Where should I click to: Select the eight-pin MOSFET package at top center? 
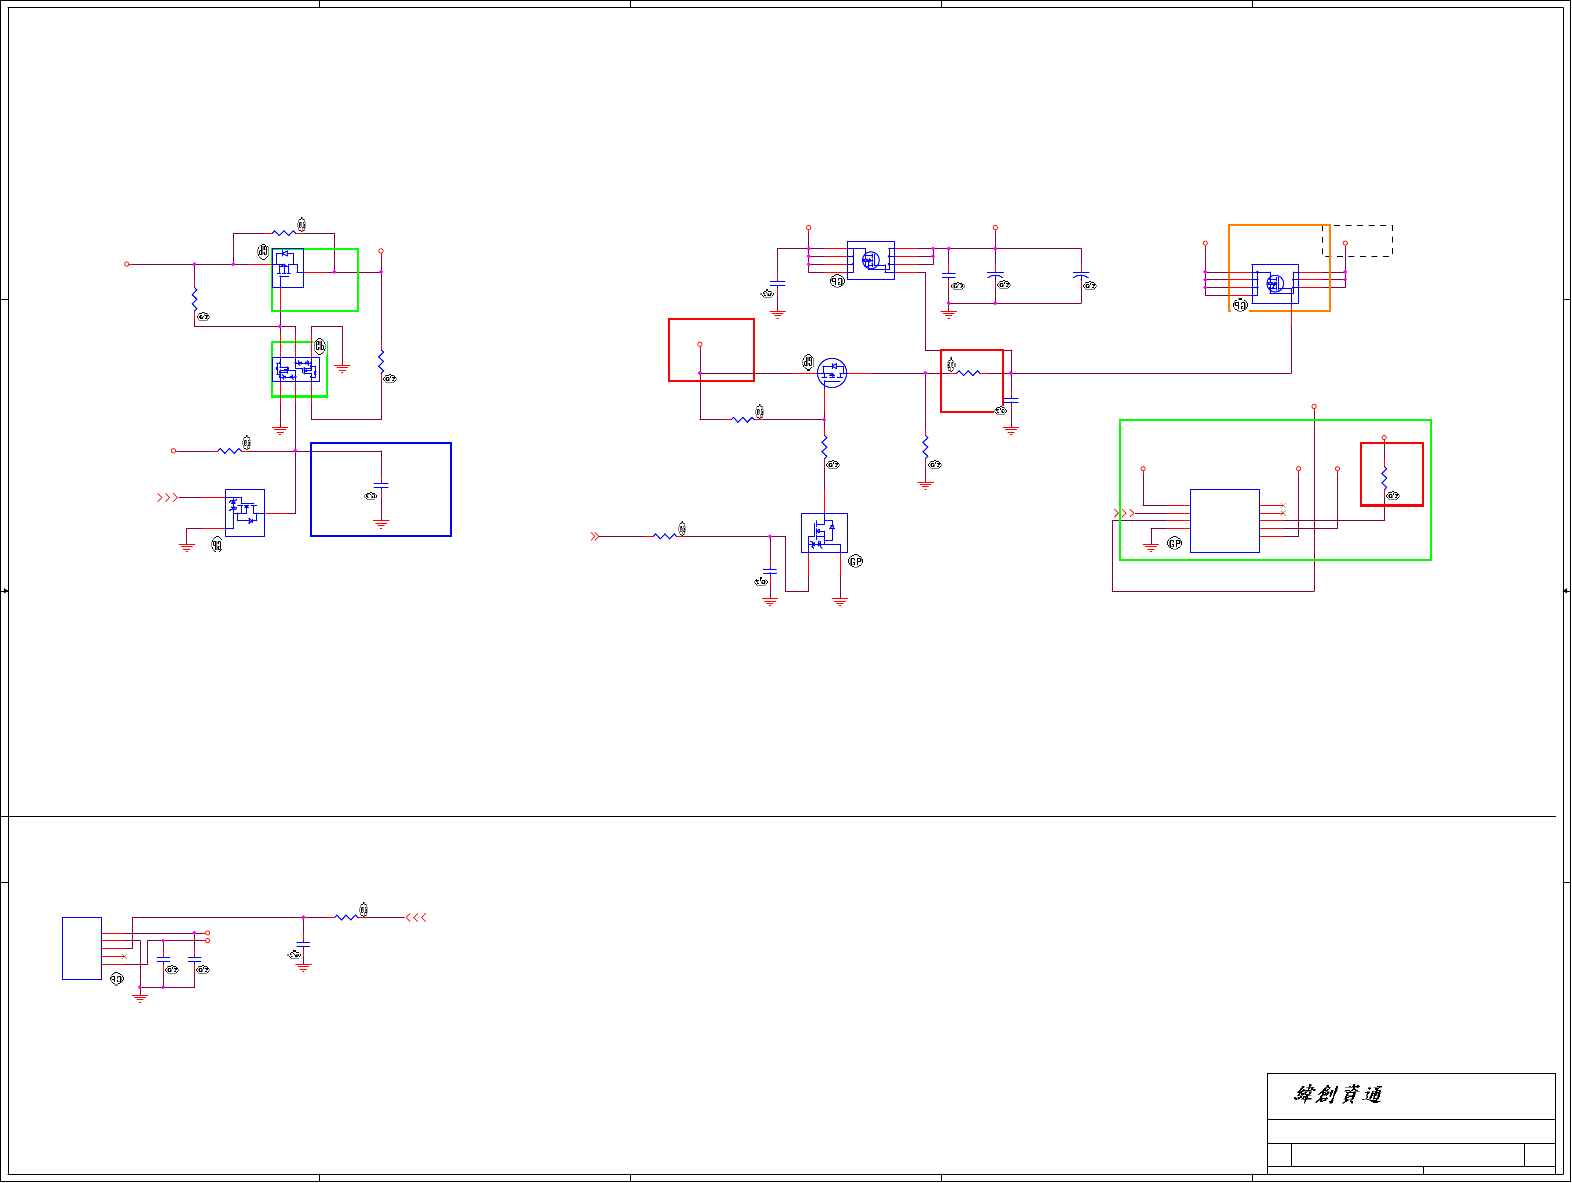pos(871,260)
